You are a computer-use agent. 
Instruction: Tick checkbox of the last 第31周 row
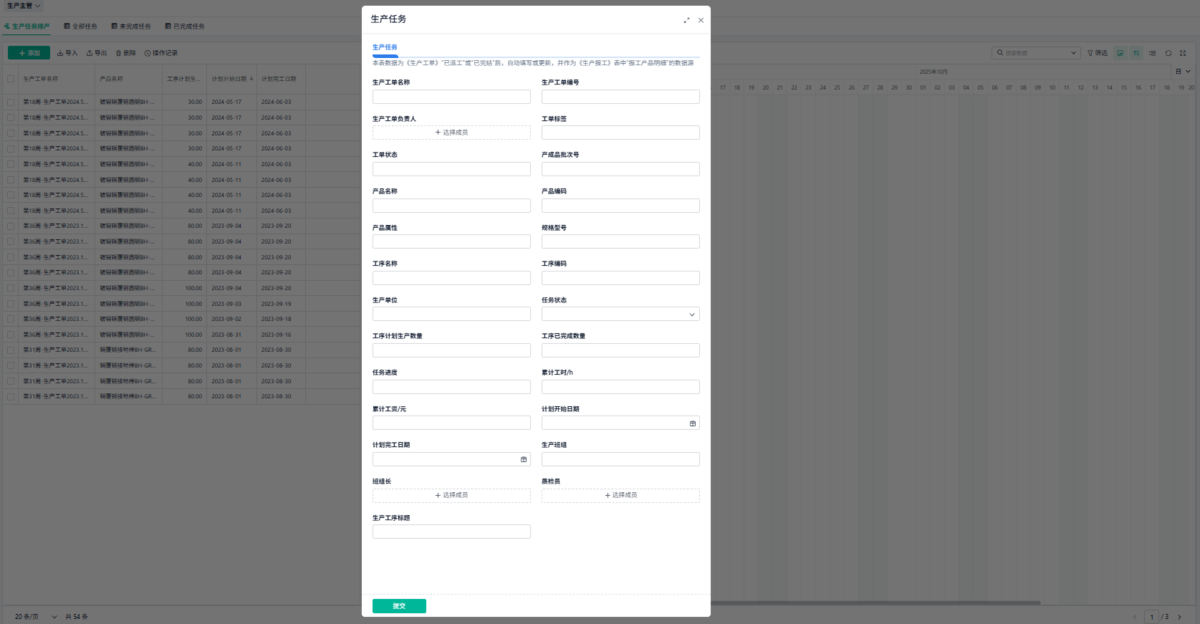[x=11, y=396]
